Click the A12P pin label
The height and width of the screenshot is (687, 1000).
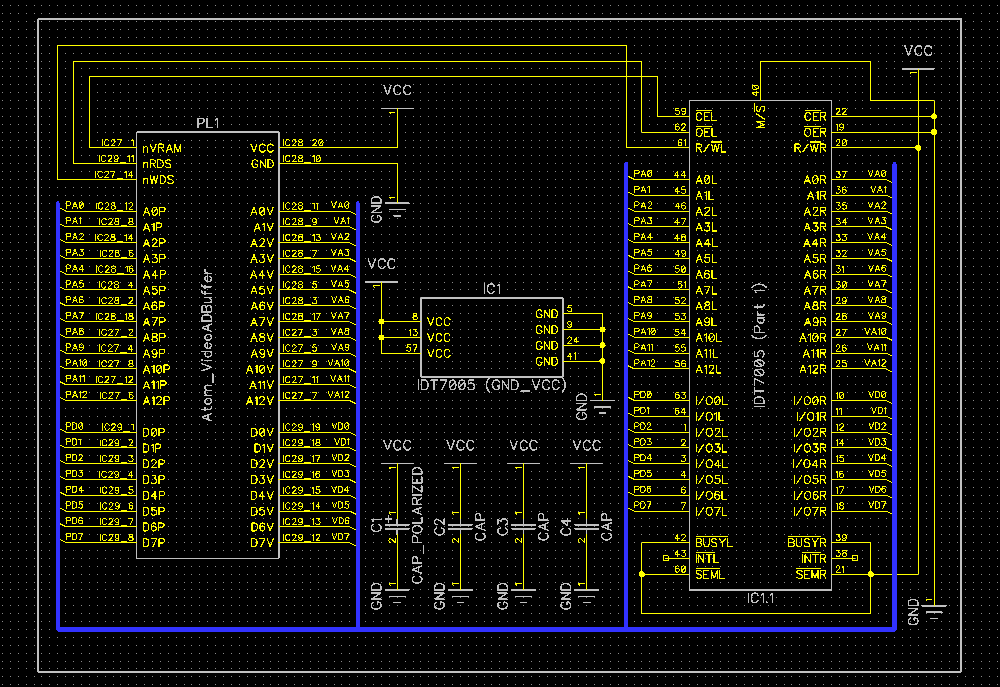click(x=157, y=401)
